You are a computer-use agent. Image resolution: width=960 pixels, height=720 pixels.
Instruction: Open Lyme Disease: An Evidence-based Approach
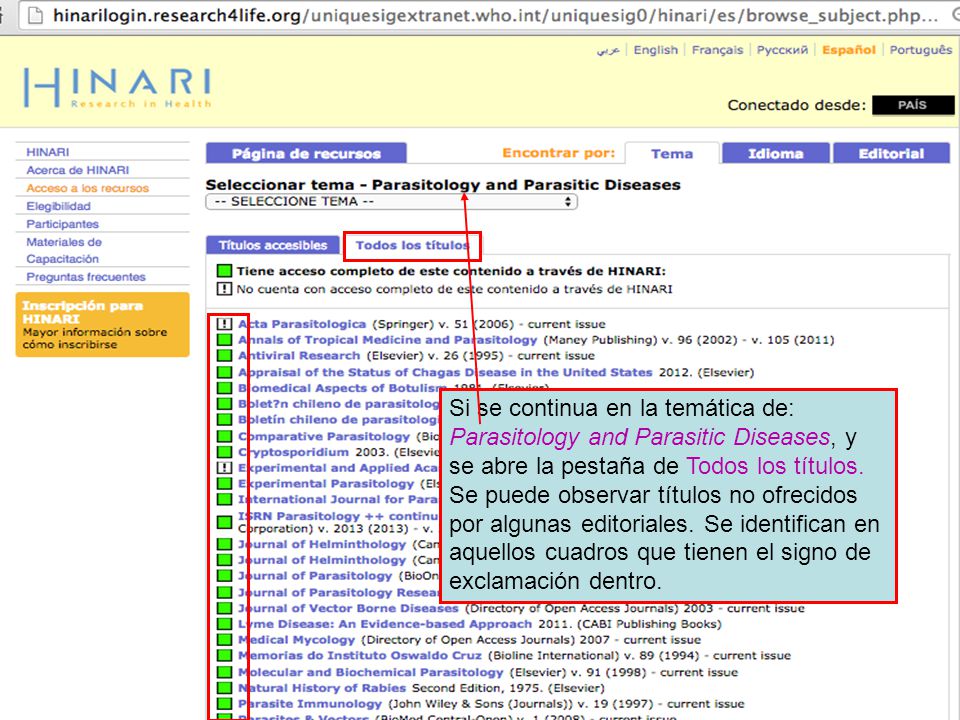point(385,624)
